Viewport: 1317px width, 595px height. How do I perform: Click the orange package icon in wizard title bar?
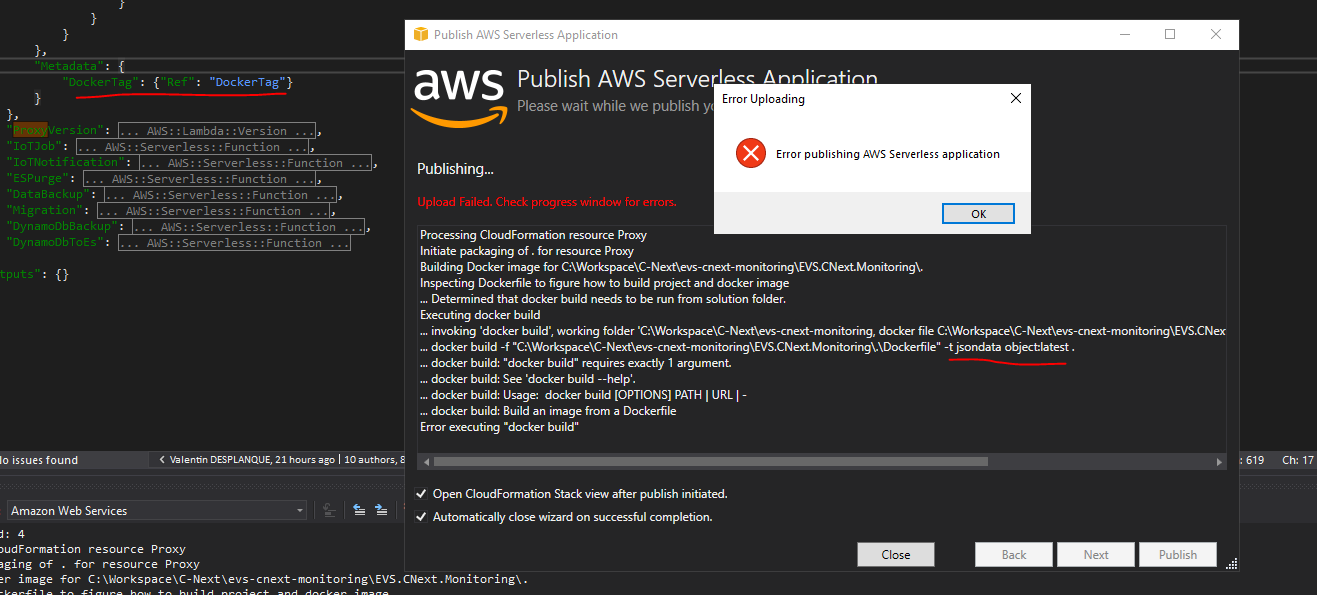coord(420,34)
